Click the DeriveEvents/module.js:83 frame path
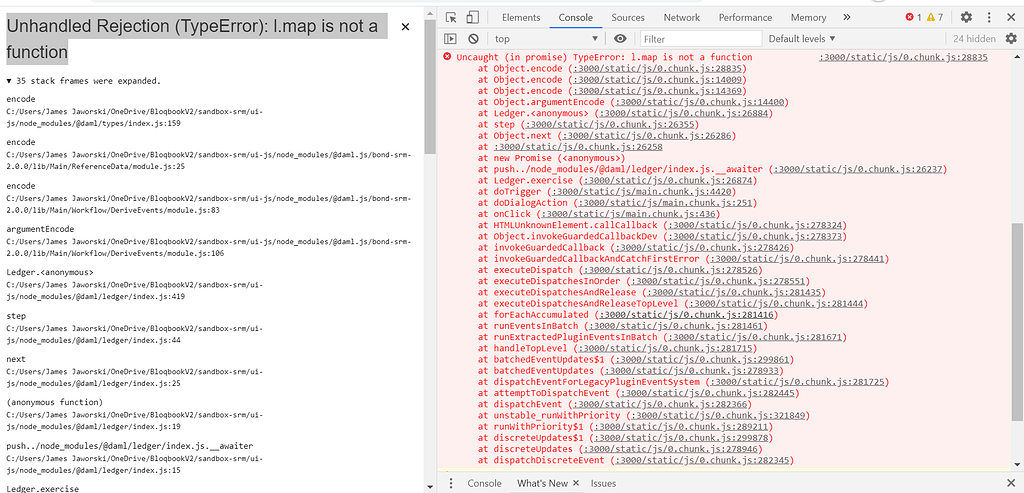The image size is (1024, 493). click(209, 204)
